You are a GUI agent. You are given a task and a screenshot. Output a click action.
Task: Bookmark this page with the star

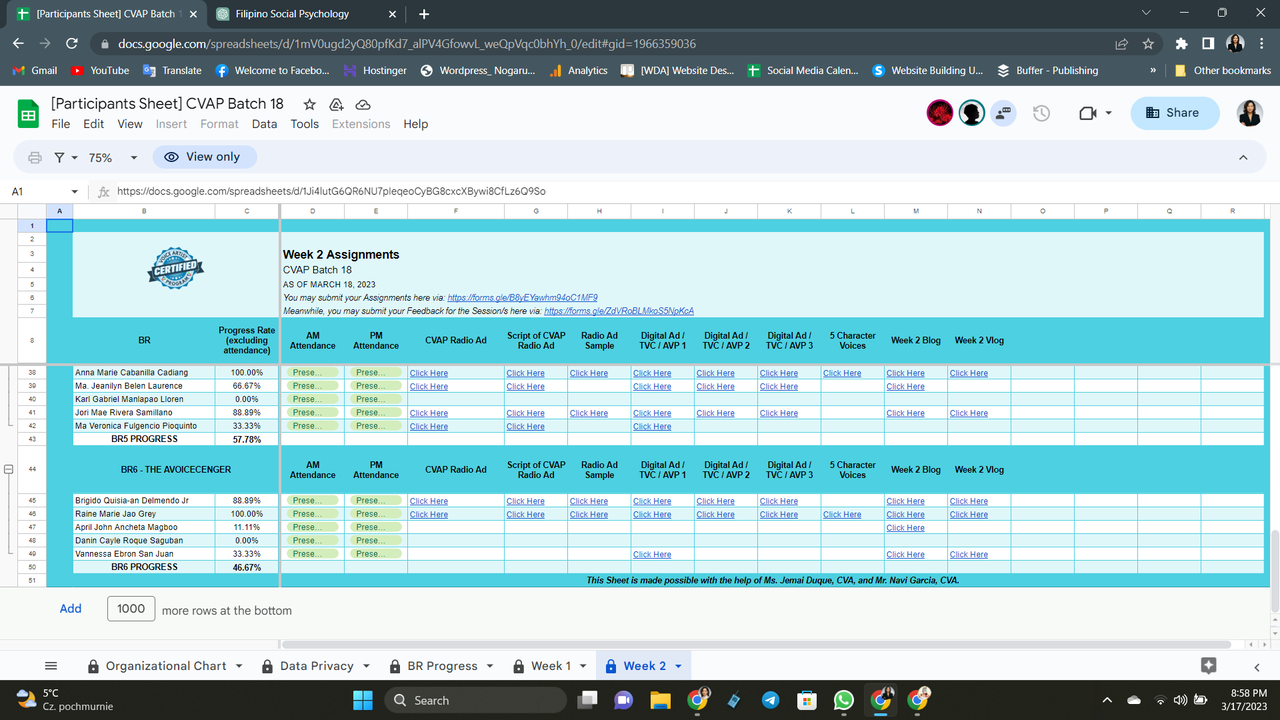1148,44
